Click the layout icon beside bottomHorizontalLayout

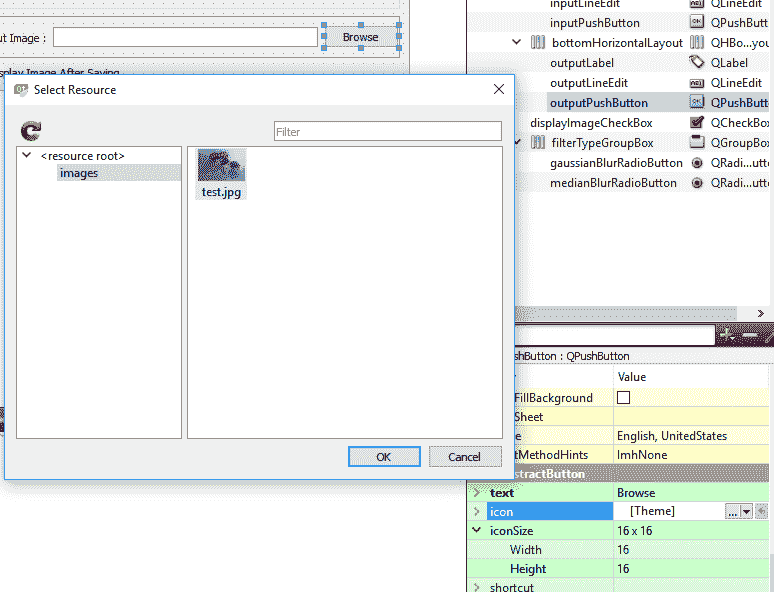[x=538, y=42]
